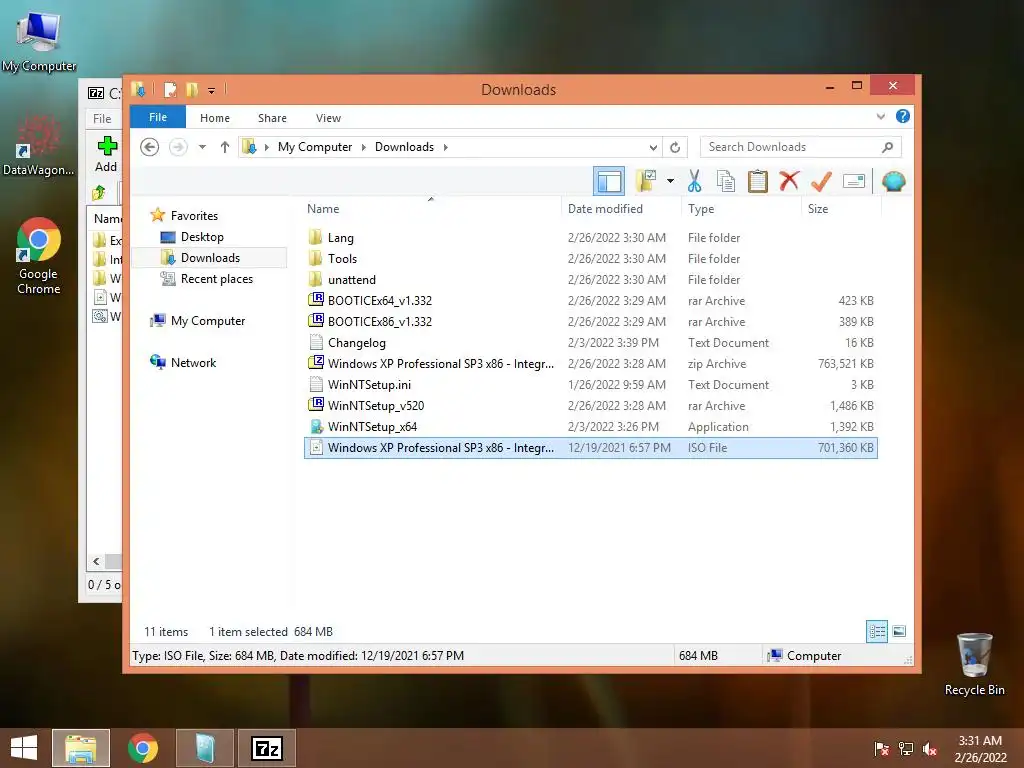Select Recent places in navigation pane
The height and width of the screenshot is (768, 1024).
(216, 279)
